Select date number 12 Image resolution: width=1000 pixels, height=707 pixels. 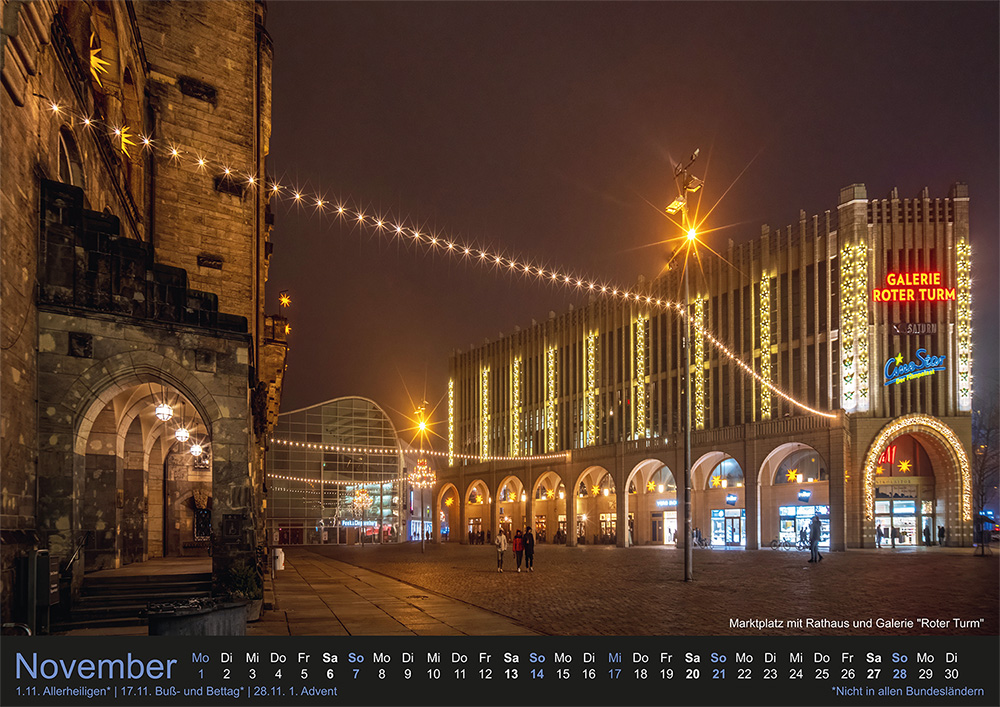click(x=485, y=674)
